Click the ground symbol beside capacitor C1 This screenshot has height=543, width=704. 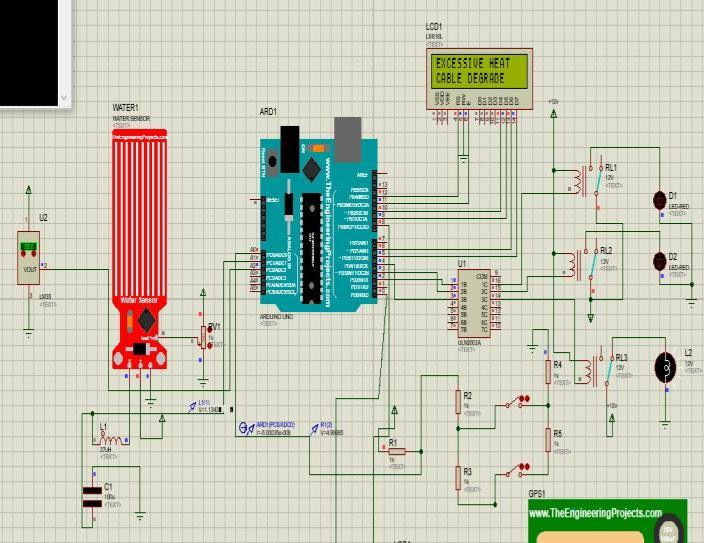[140, 517]
